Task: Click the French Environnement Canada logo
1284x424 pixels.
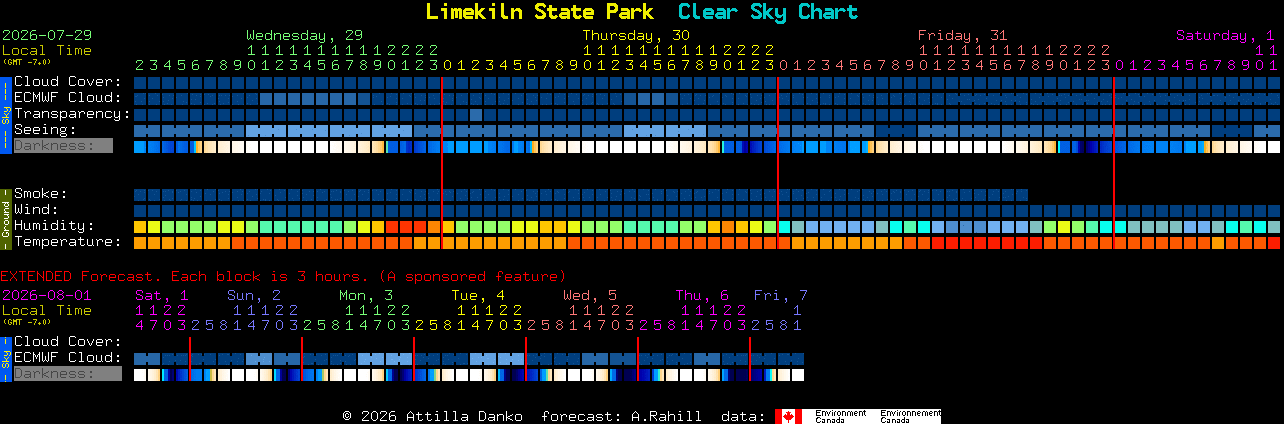Action: 910,416
